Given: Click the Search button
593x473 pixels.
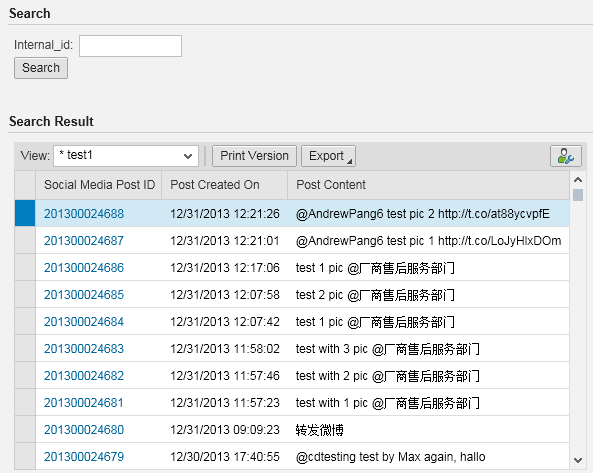Looking at the screenshot, I should click(41, 68).
